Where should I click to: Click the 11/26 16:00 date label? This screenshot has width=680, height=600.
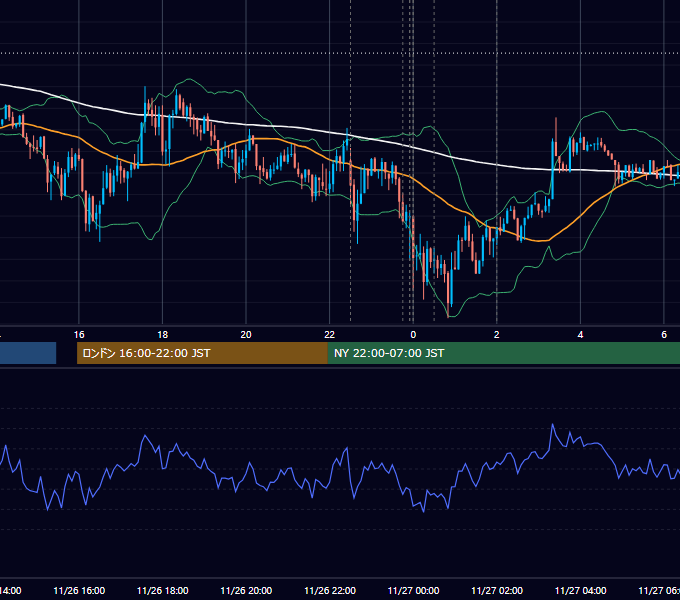[79, 590]
